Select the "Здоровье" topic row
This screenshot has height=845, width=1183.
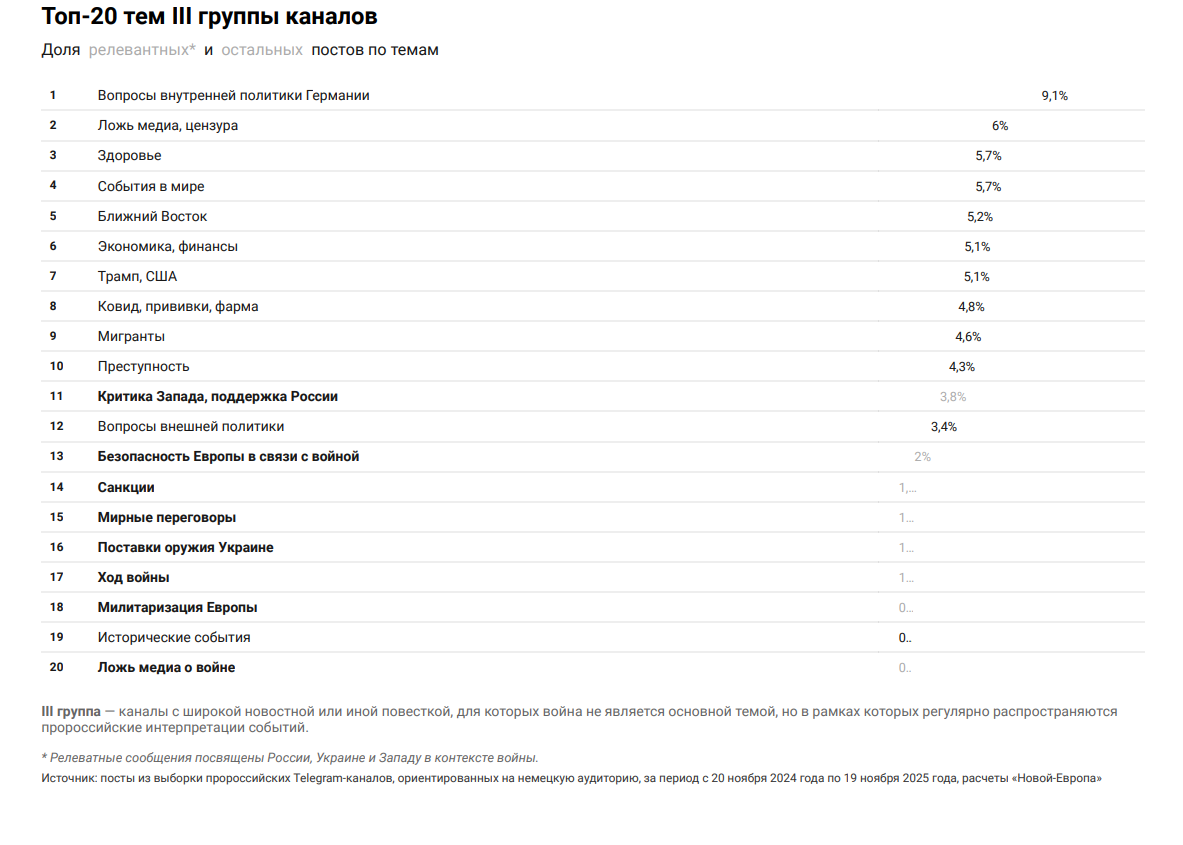click(129, 156)
